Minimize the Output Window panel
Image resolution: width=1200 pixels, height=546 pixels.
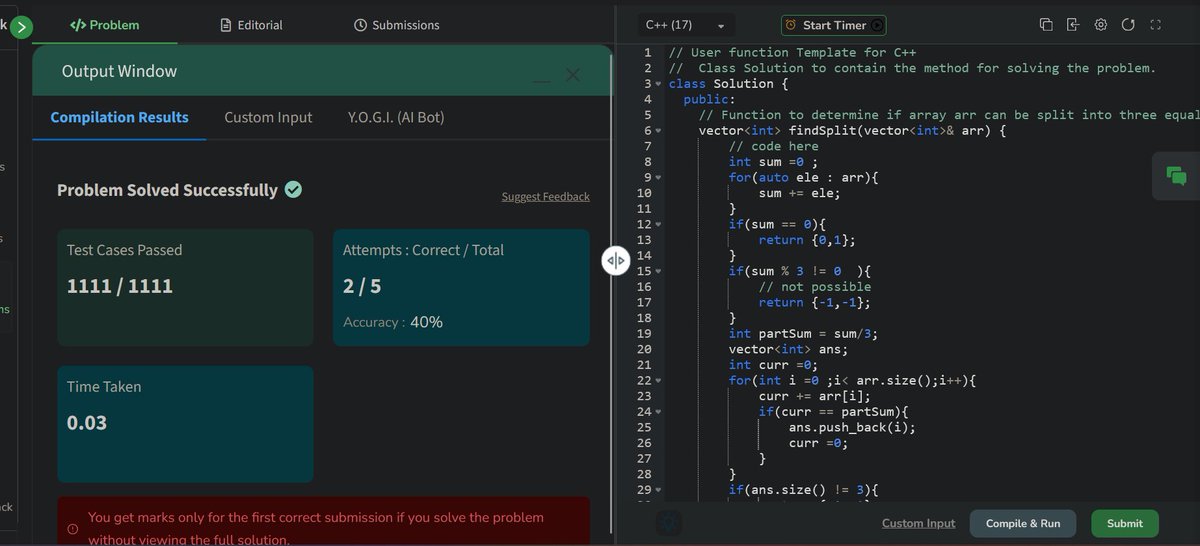point(541,79)
